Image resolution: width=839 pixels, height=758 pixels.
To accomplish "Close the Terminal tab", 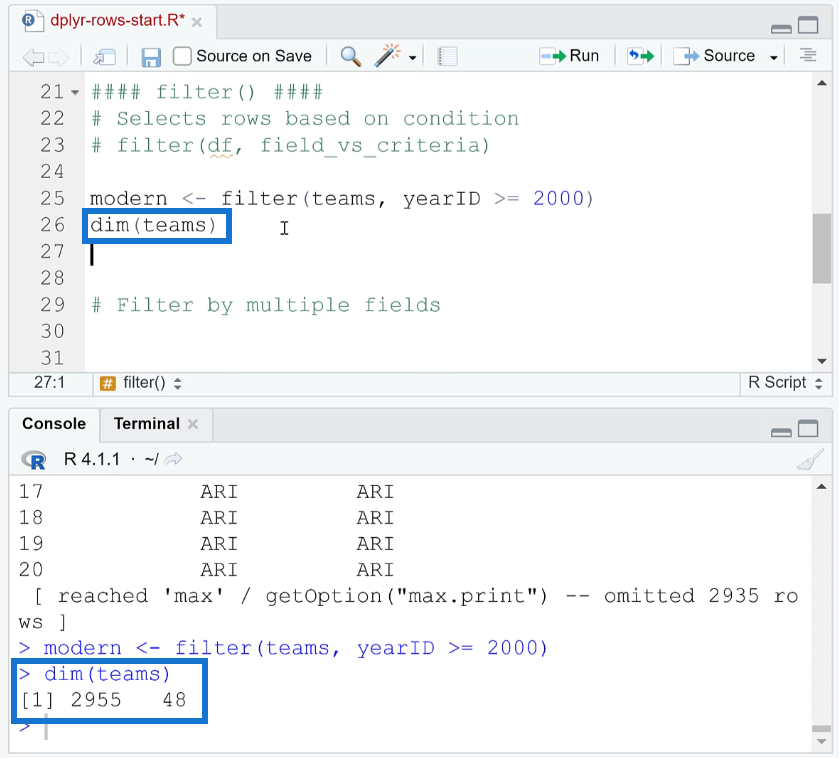I will tap(193, 424).
